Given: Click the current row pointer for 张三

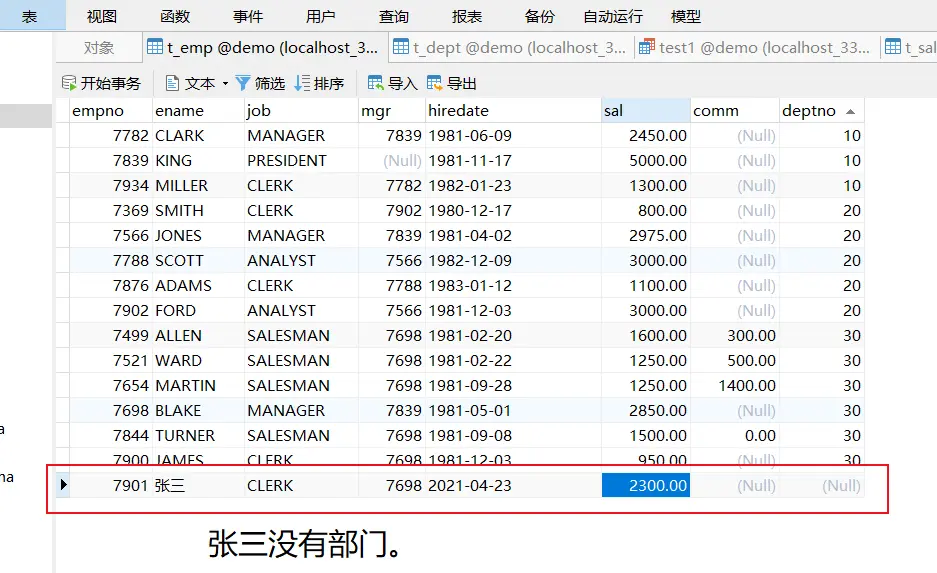Looking at the screenshot, I should [x=63, y=485].
